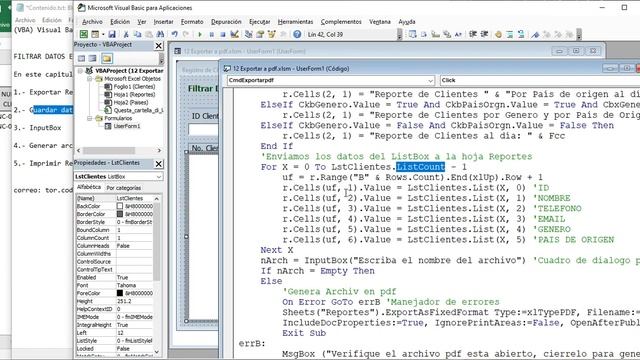This screenshot has width=640, height=360.
Task: Open the Depuración menu
Action: pyautogui.click(x=226, y=22)
